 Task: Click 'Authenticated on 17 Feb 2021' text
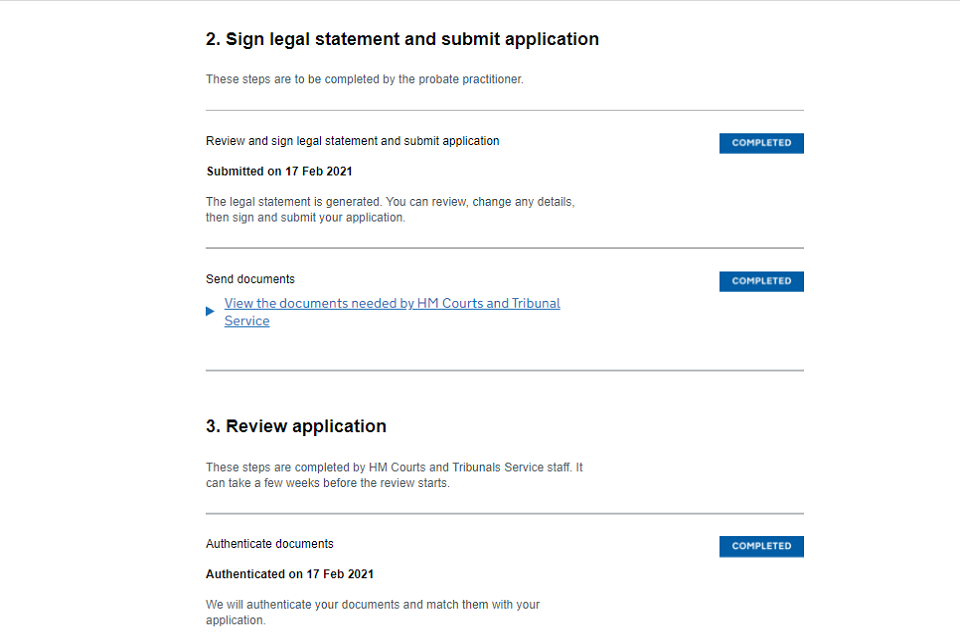tap(289, 574)
